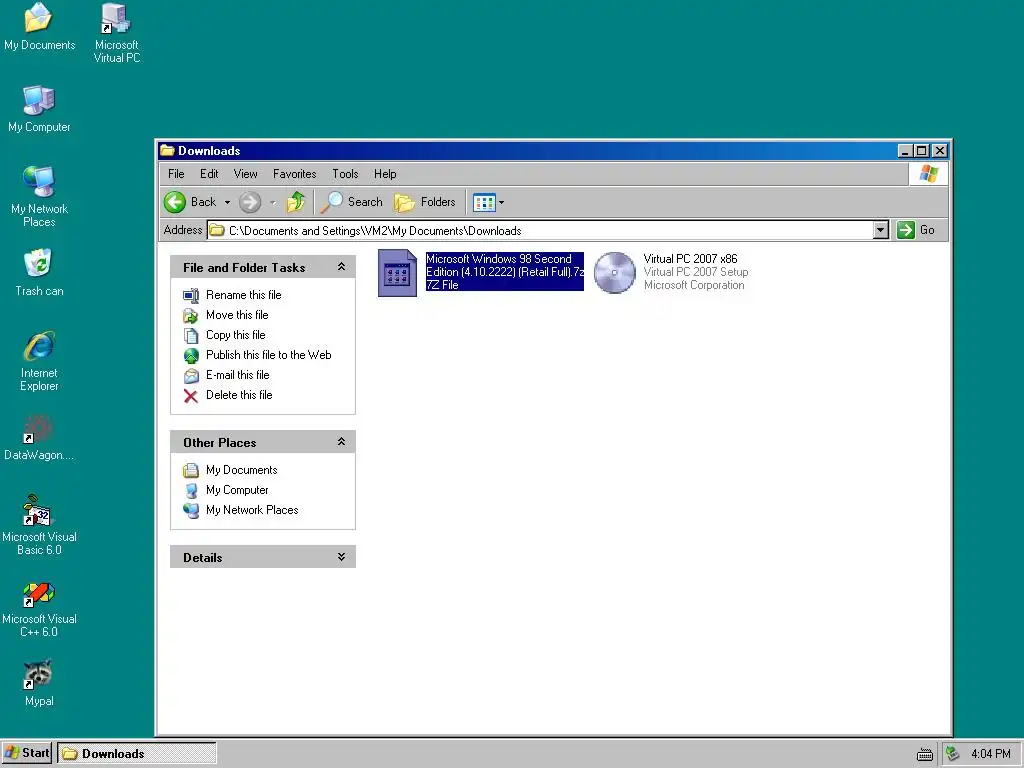Click the Downloads taskbar button
1024x768 pixels.
pyautogui.click(x=137, y=753)
